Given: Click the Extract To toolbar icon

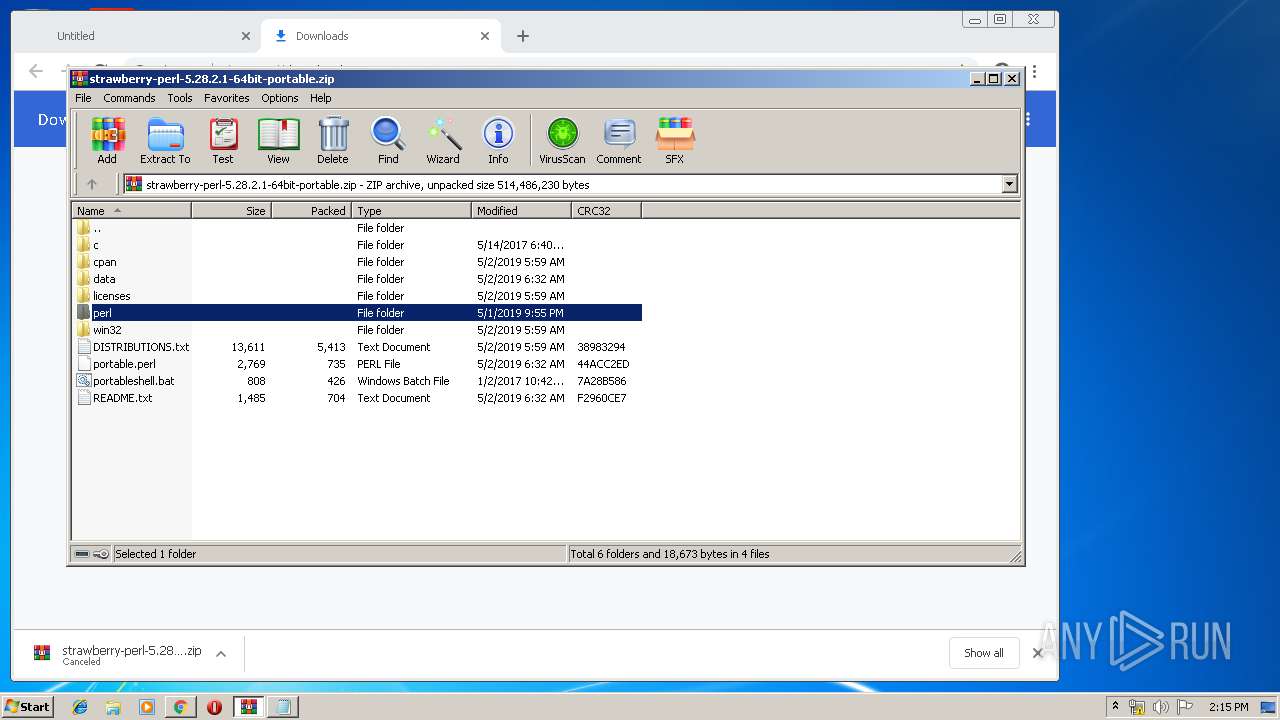Looking at the screenshot, I should [165, 140].
